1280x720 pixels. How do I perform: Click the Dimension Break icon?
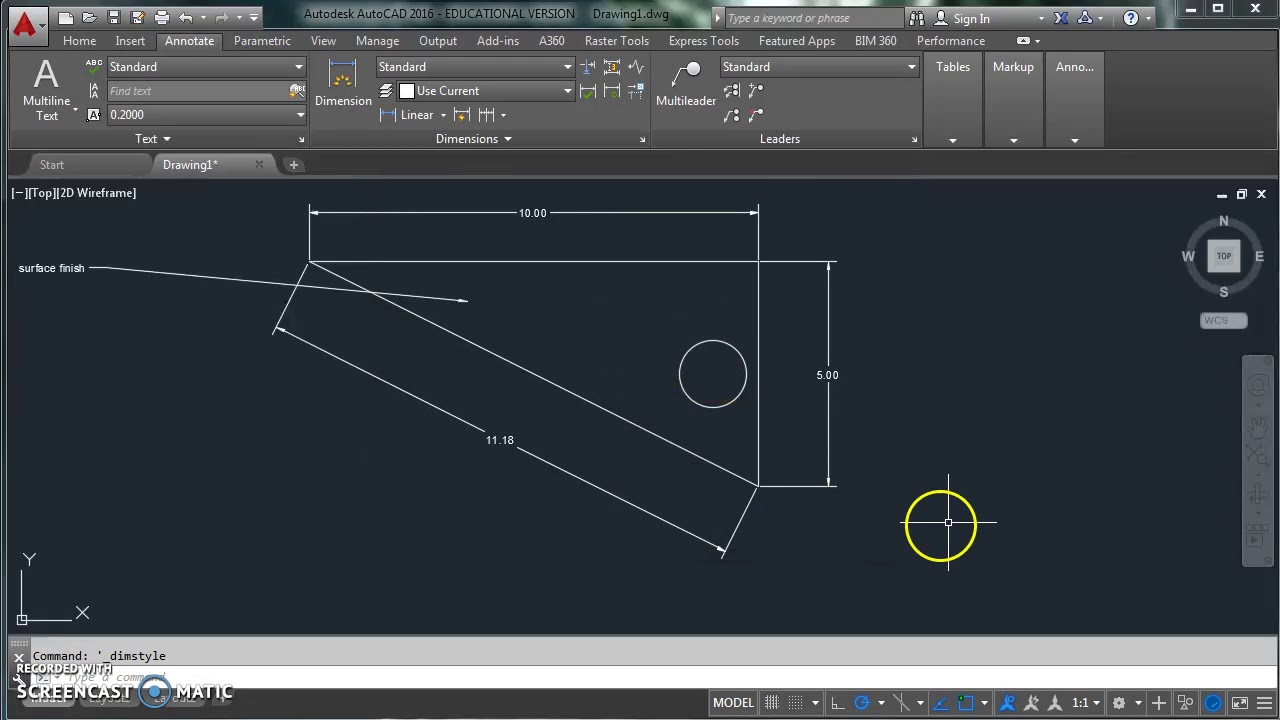pos(587,67)
